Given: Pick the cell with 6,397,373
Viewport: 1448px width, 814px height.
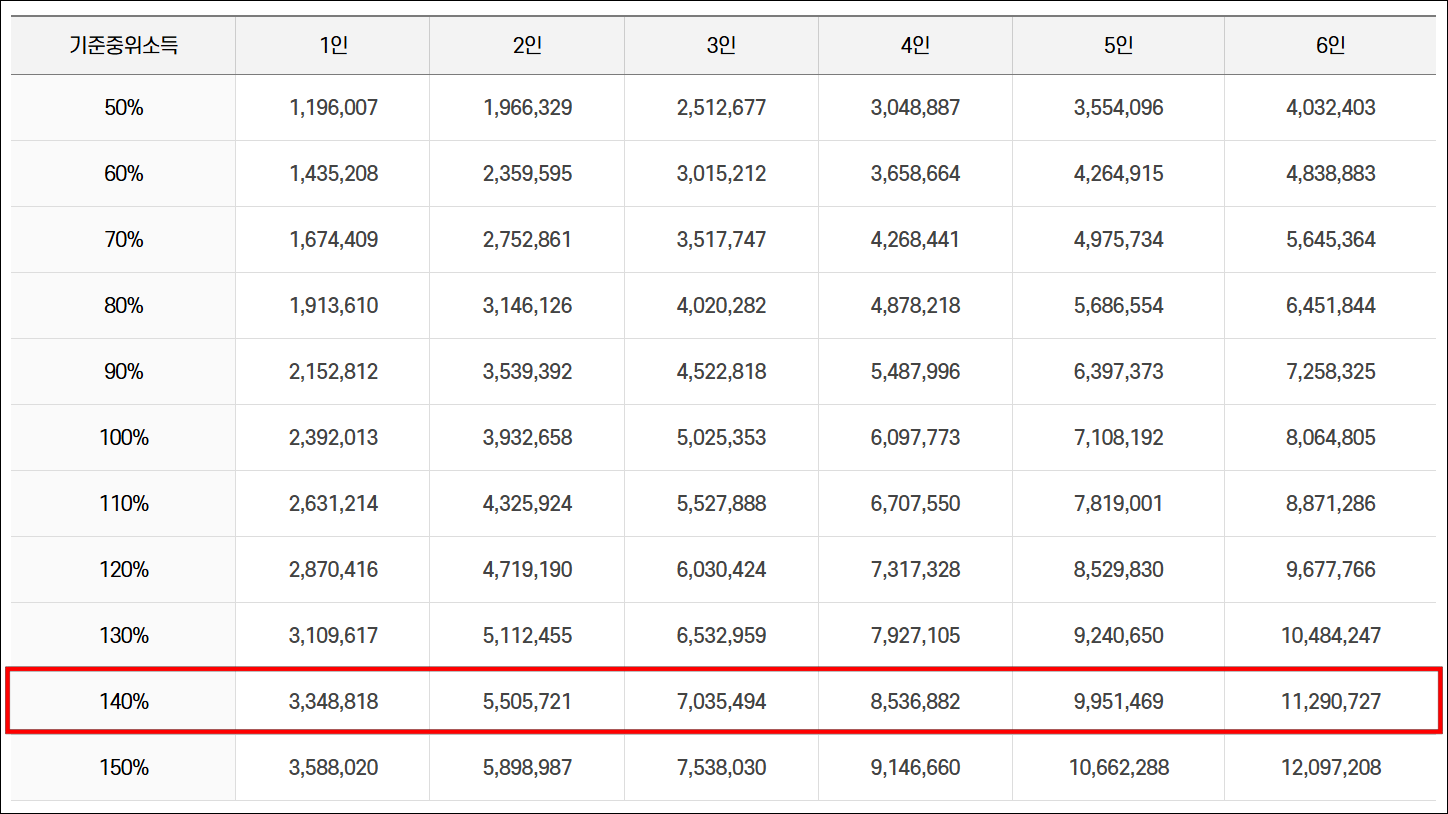Looking at the screenshot, I should tap(1119, 372).
